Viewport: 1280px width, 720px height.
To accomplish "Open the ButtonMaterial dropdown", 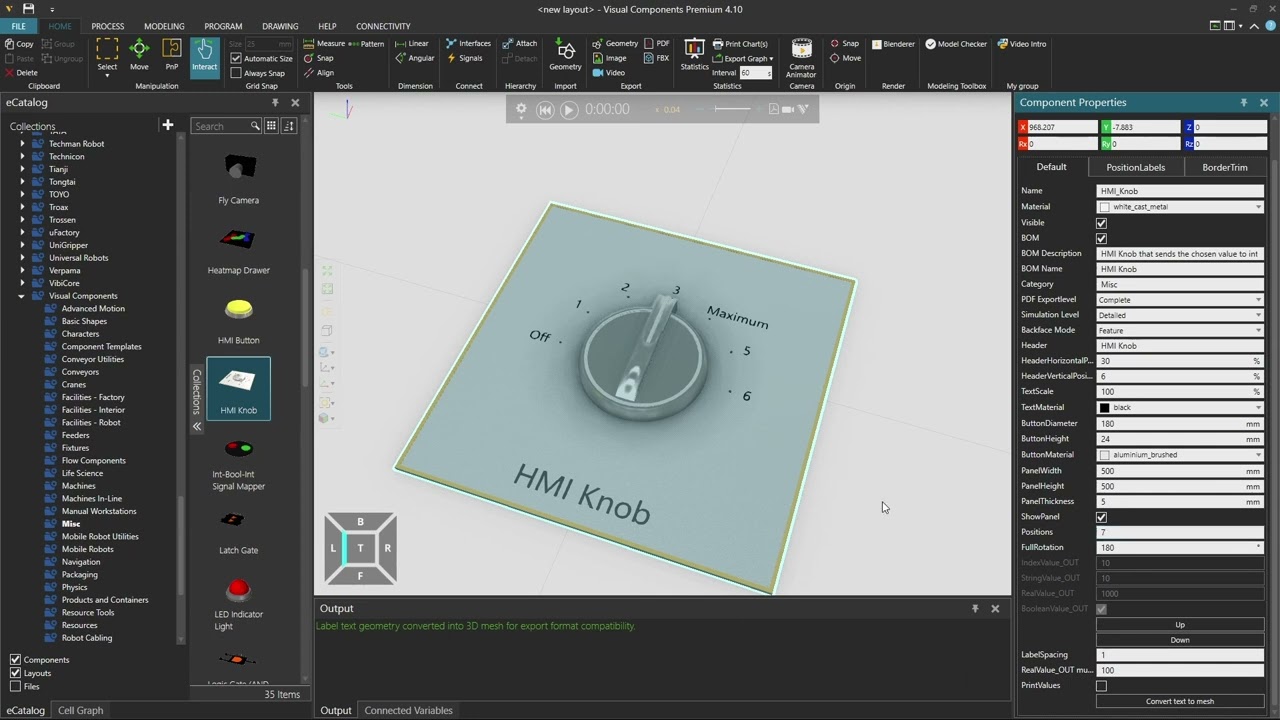I will click(x=1180, y=455).
